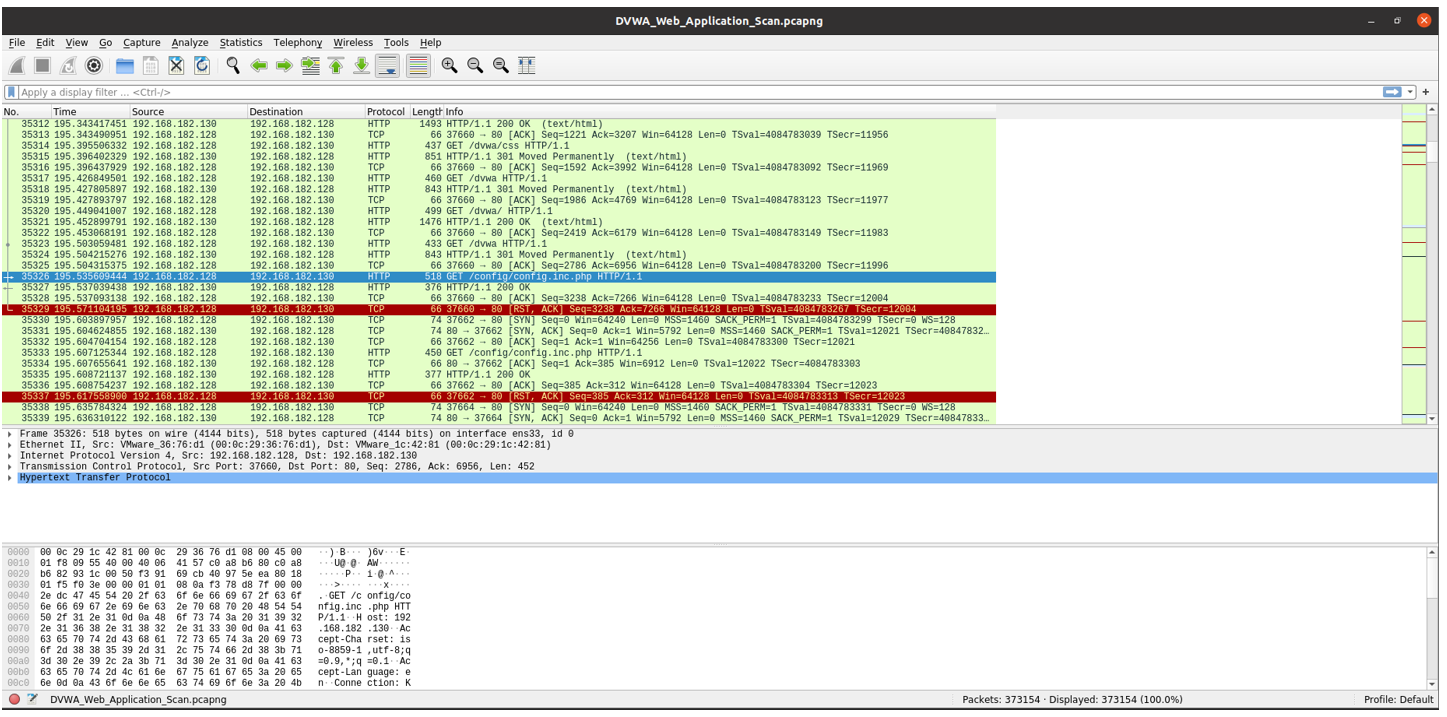Save this capture file
Viewport: 1447px width, 717px height.
click(x=151, y=66)
